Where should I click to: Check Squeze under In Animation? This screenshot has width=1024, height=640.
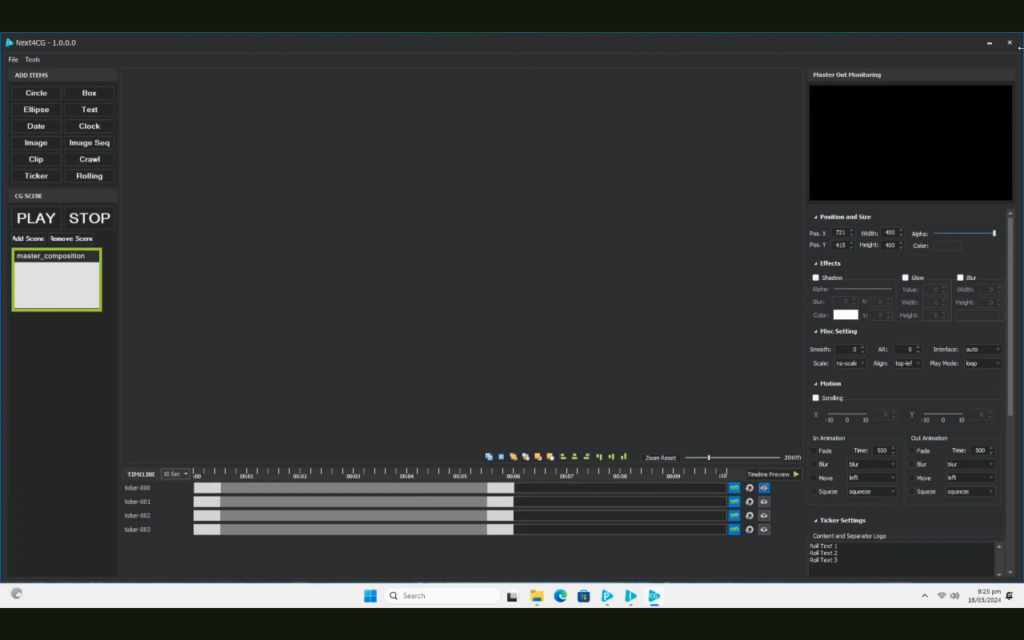[x=814, y=492]
